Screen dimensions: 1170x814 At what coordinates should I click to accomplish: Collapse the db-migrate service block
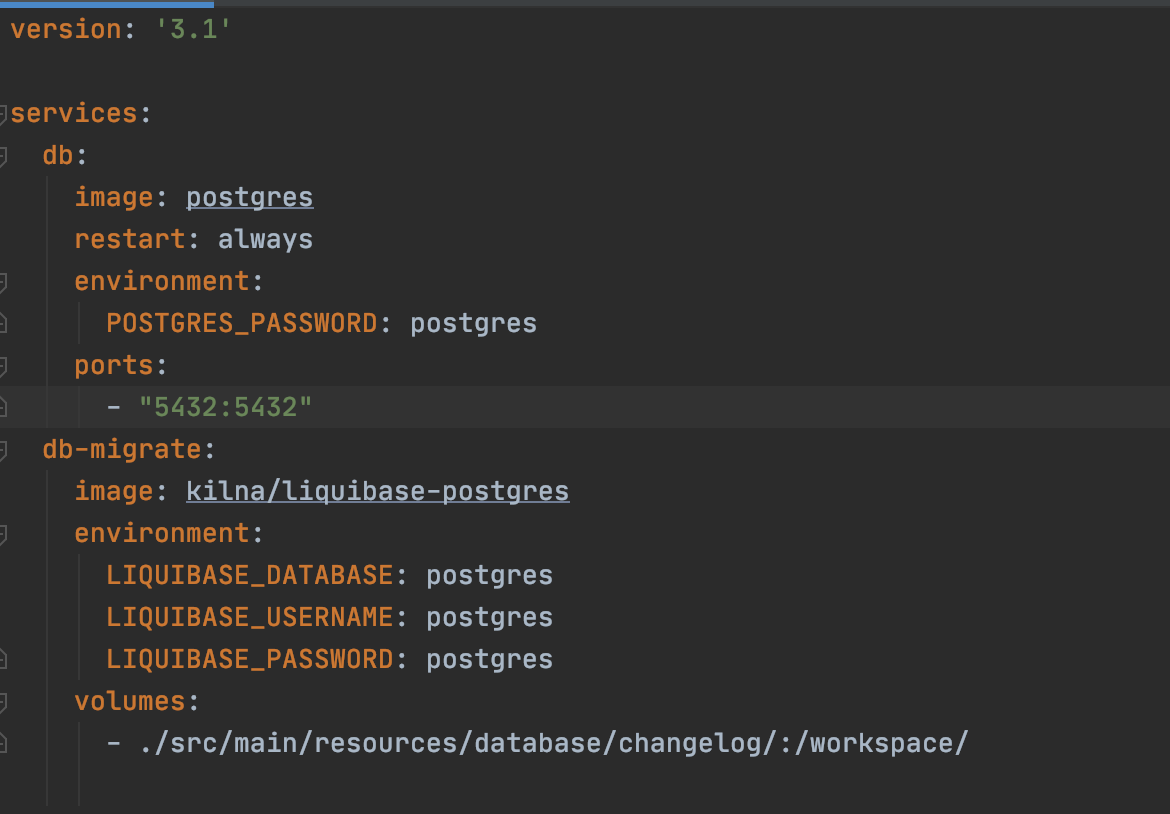(x=3, y=450)
